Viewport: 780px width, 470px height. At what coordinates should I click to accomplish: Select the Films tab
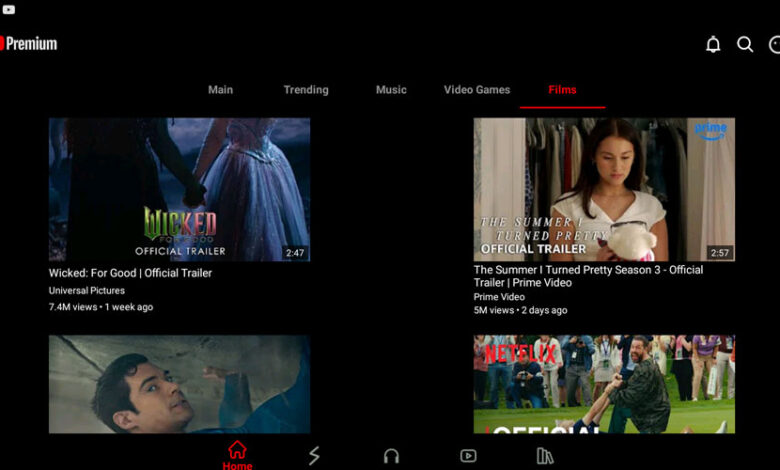(x=562, y=90)
